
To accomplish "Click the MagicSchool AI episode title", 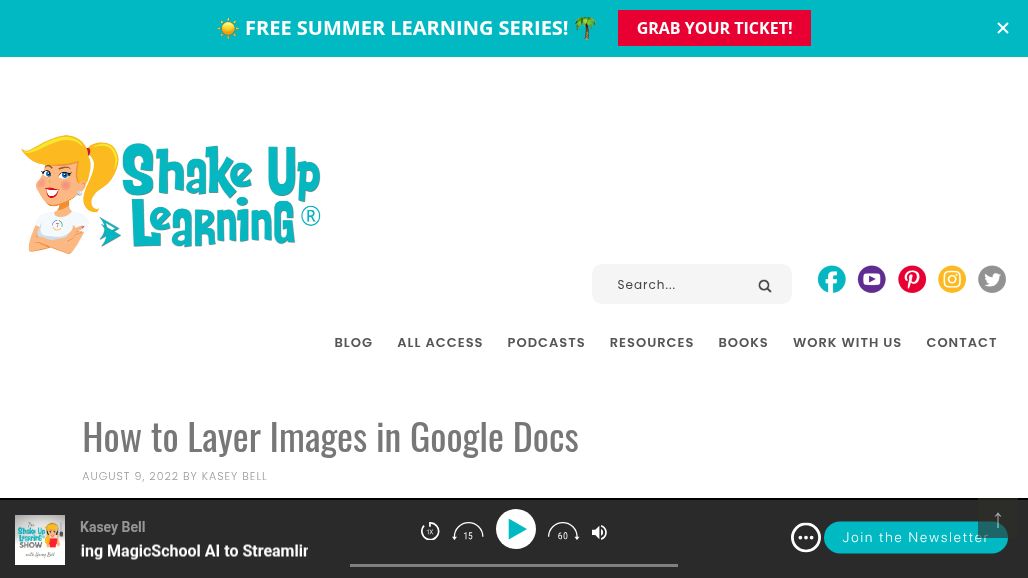I will point(194,551).
